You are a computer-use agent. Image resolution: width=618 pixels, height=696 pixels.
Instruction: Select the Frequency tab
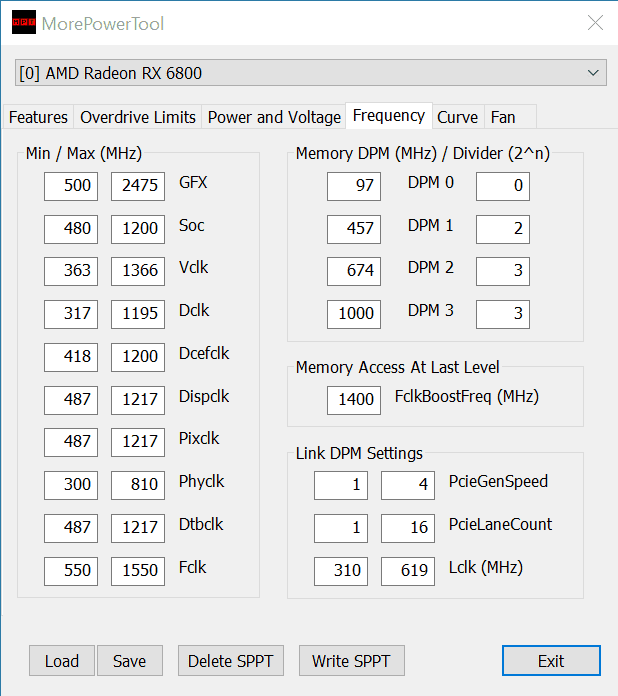click(389, 115)
